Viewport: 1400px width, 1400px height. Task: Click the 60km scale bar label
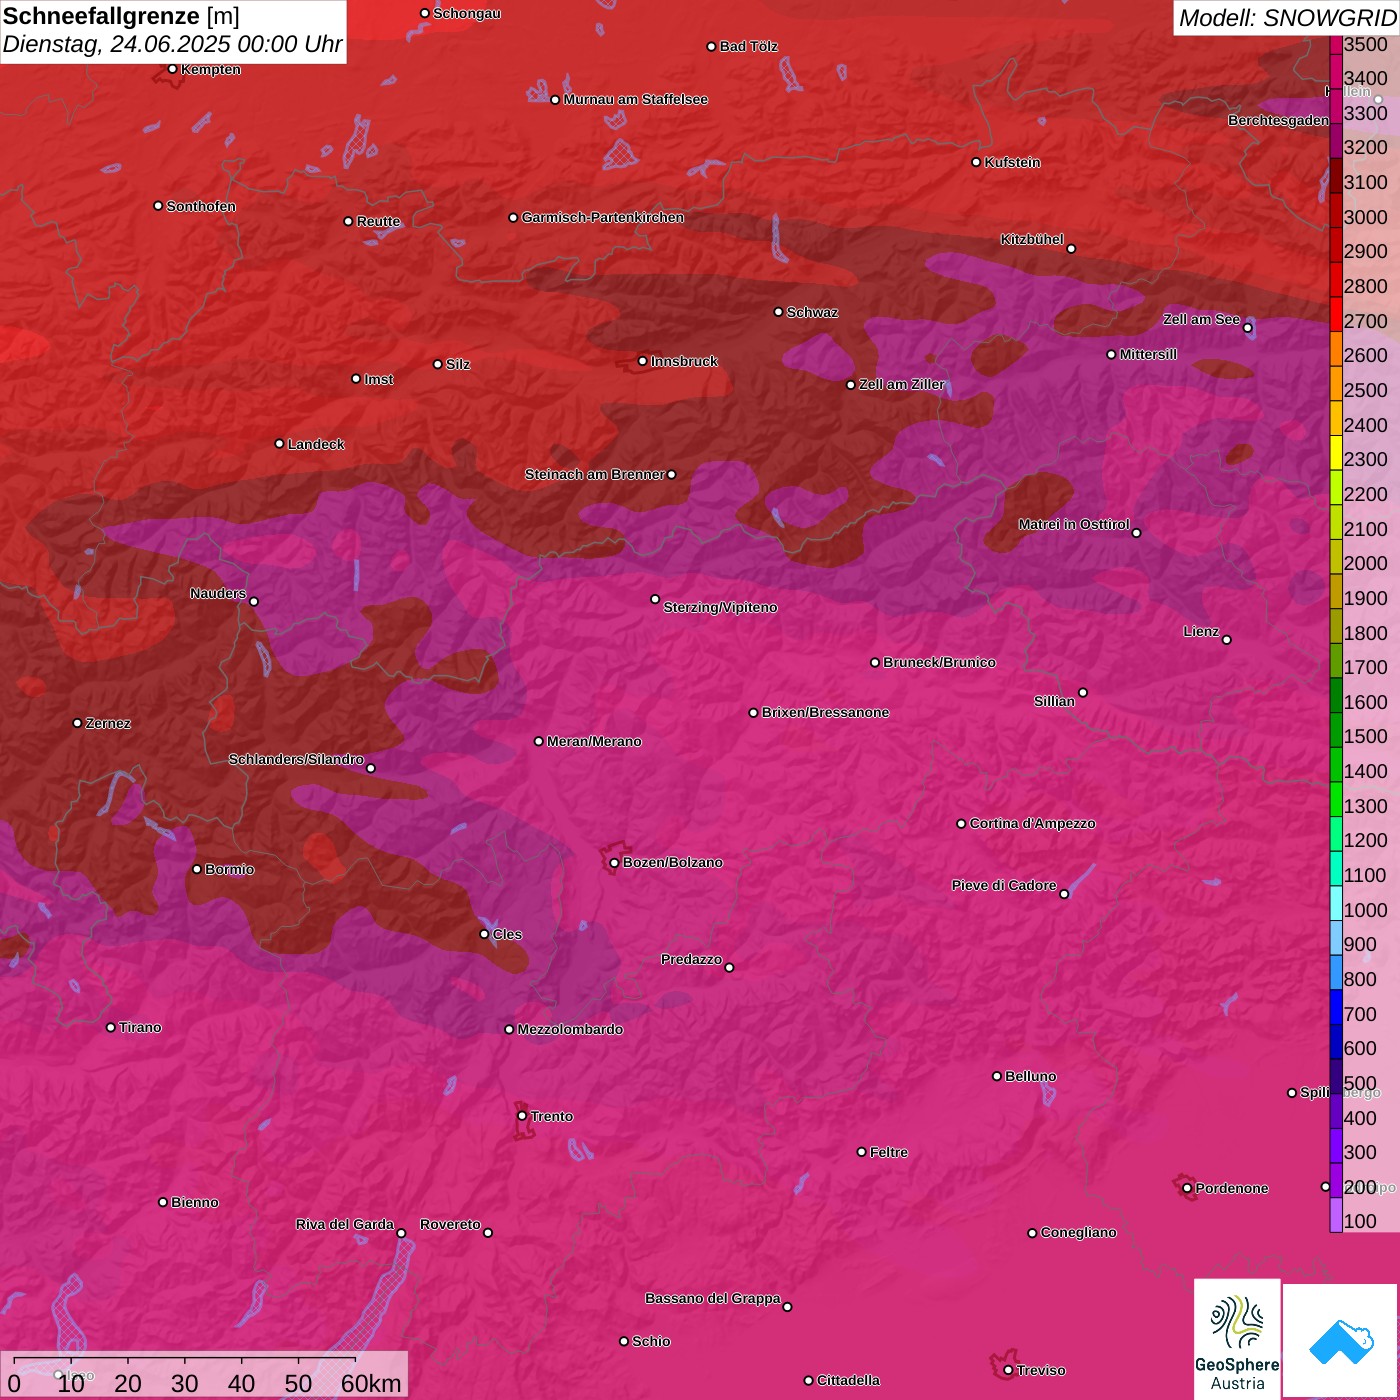coord(371,1384)
